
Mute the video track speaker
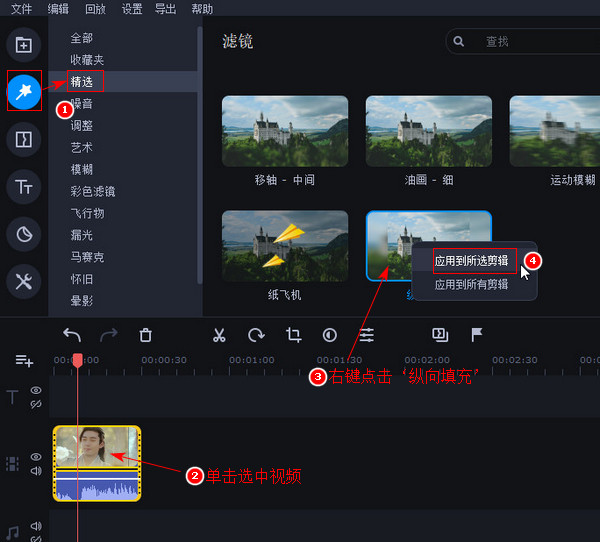(36, 471)
